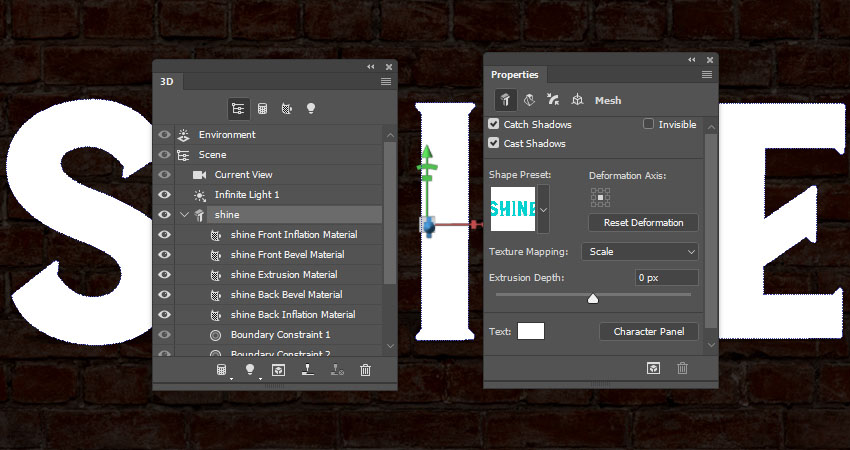Click Properties panel scroll down arrow
This screenshot has height=450, width=850.
coord(711,345)
